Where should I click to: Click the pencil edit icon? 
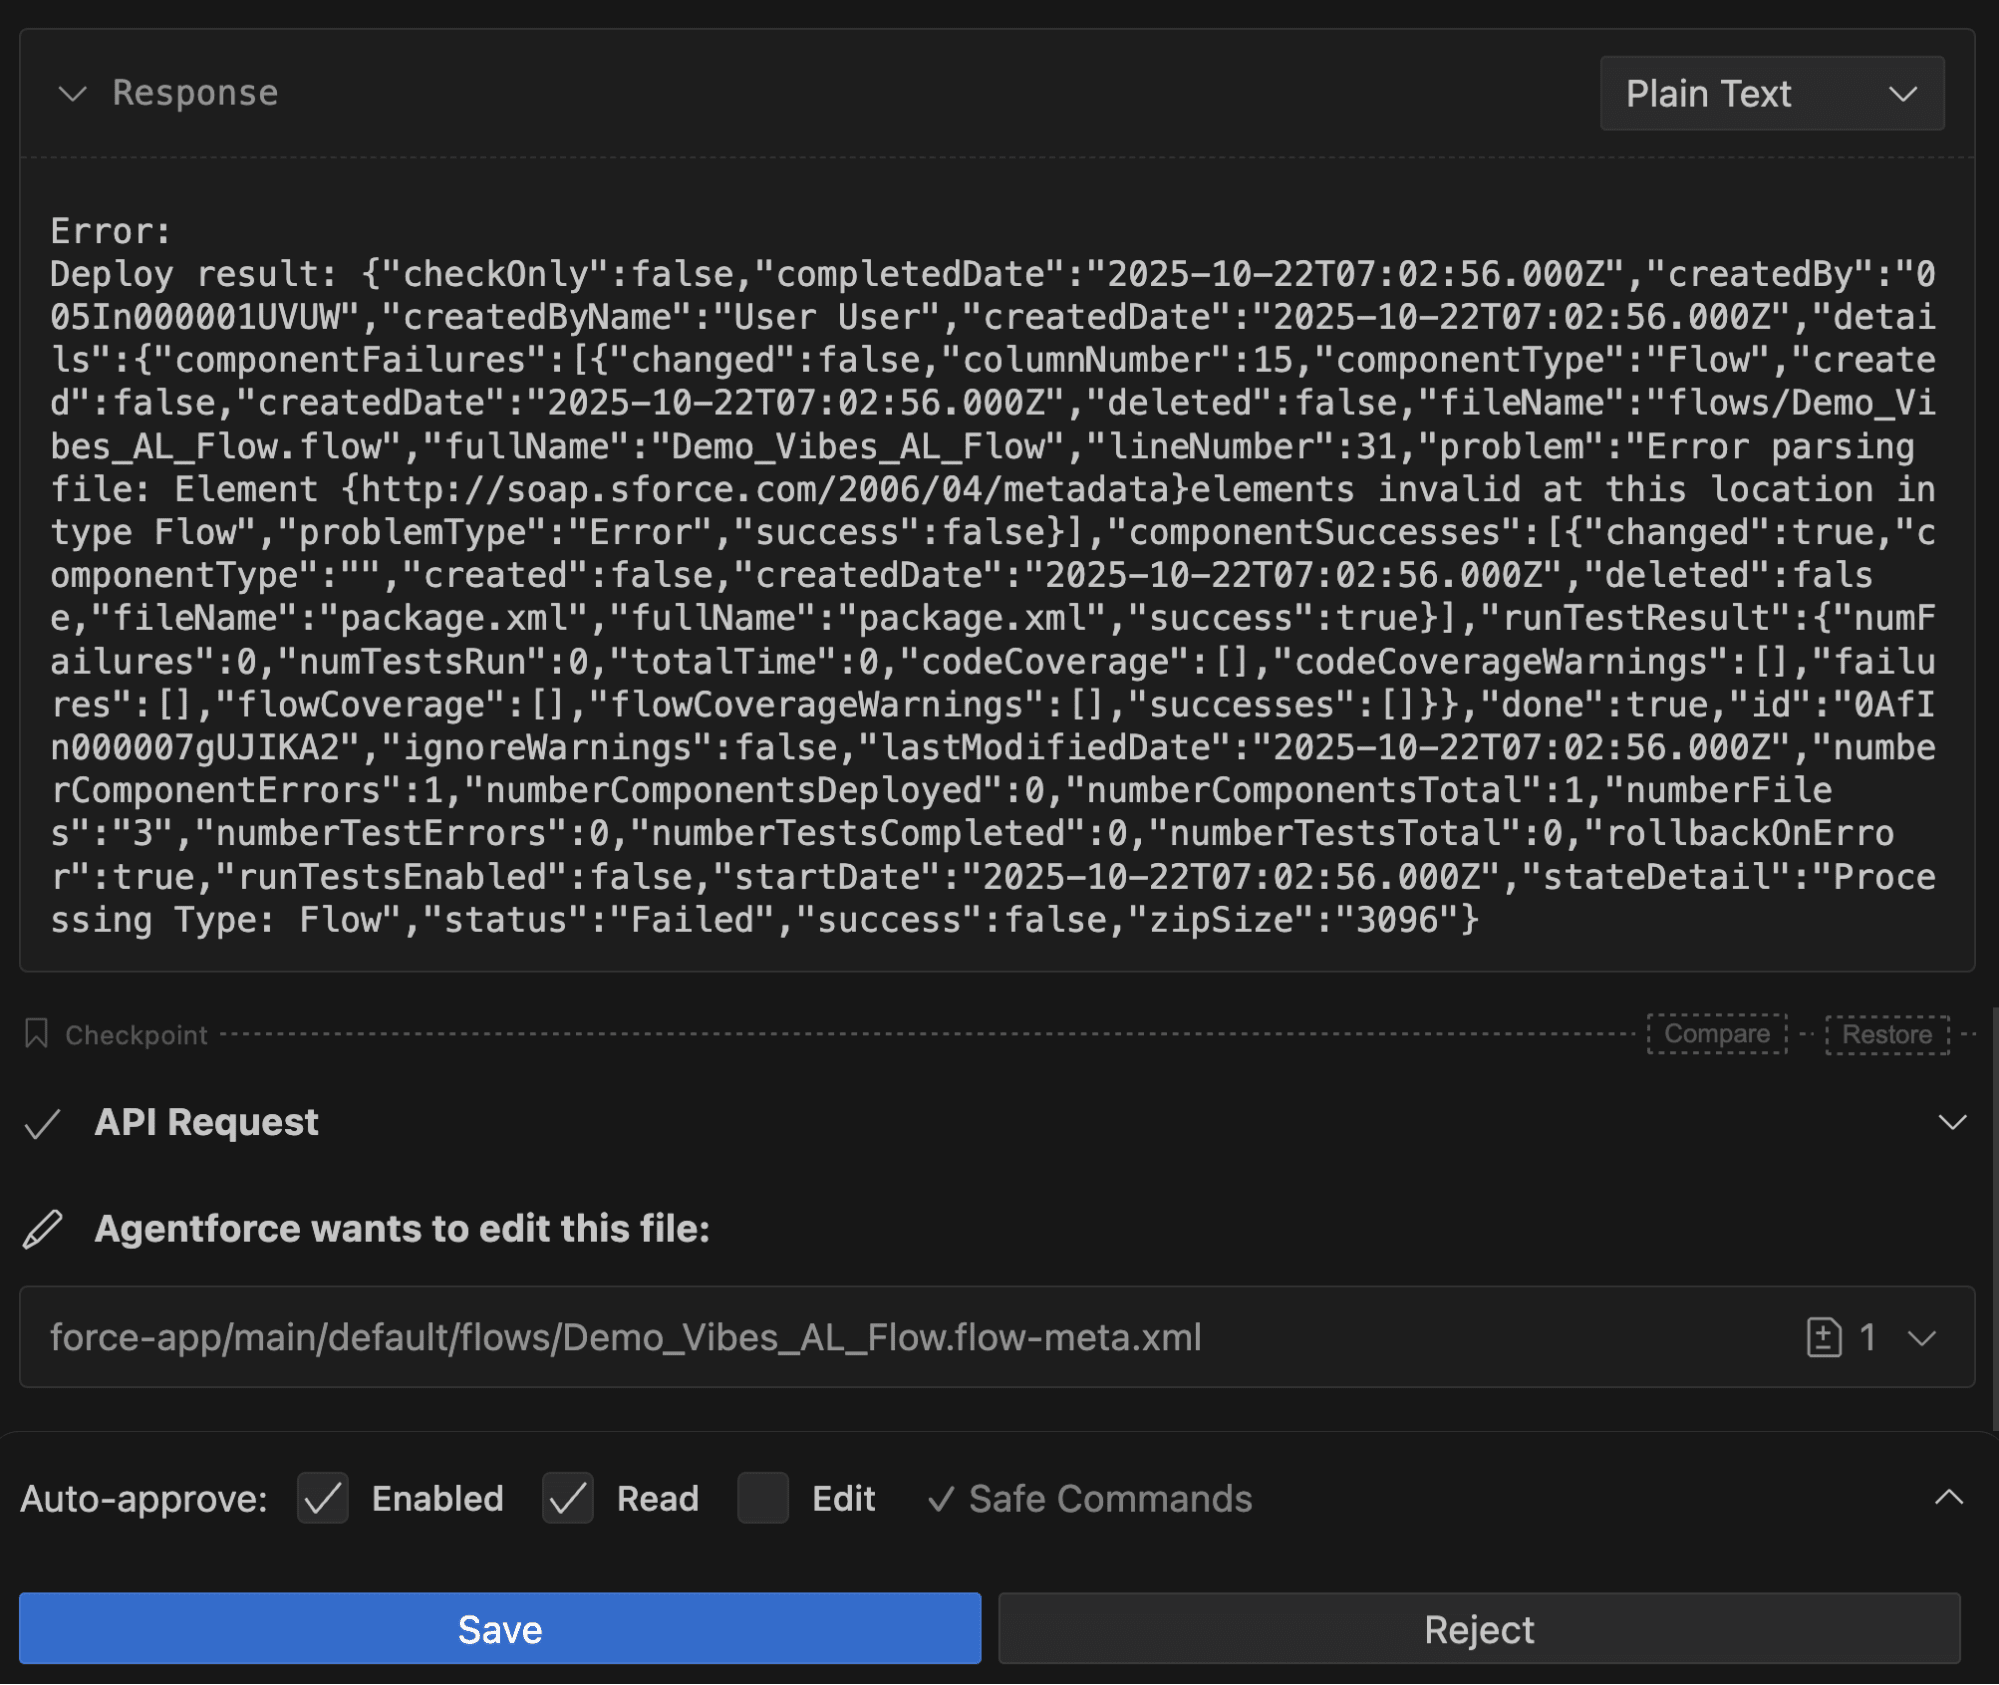point(42,1229)
